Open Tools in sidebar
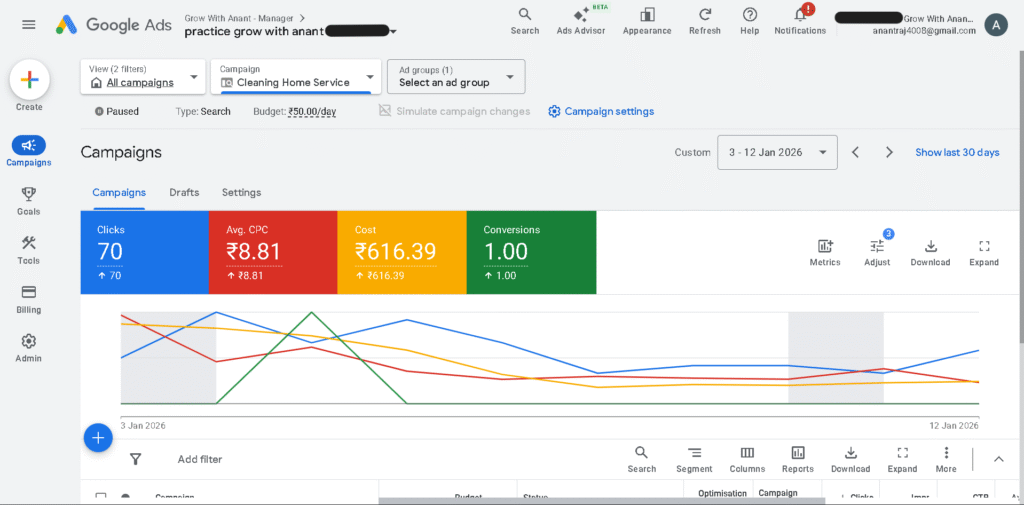The image size is (1024, 505). click(x=29, y=250)
